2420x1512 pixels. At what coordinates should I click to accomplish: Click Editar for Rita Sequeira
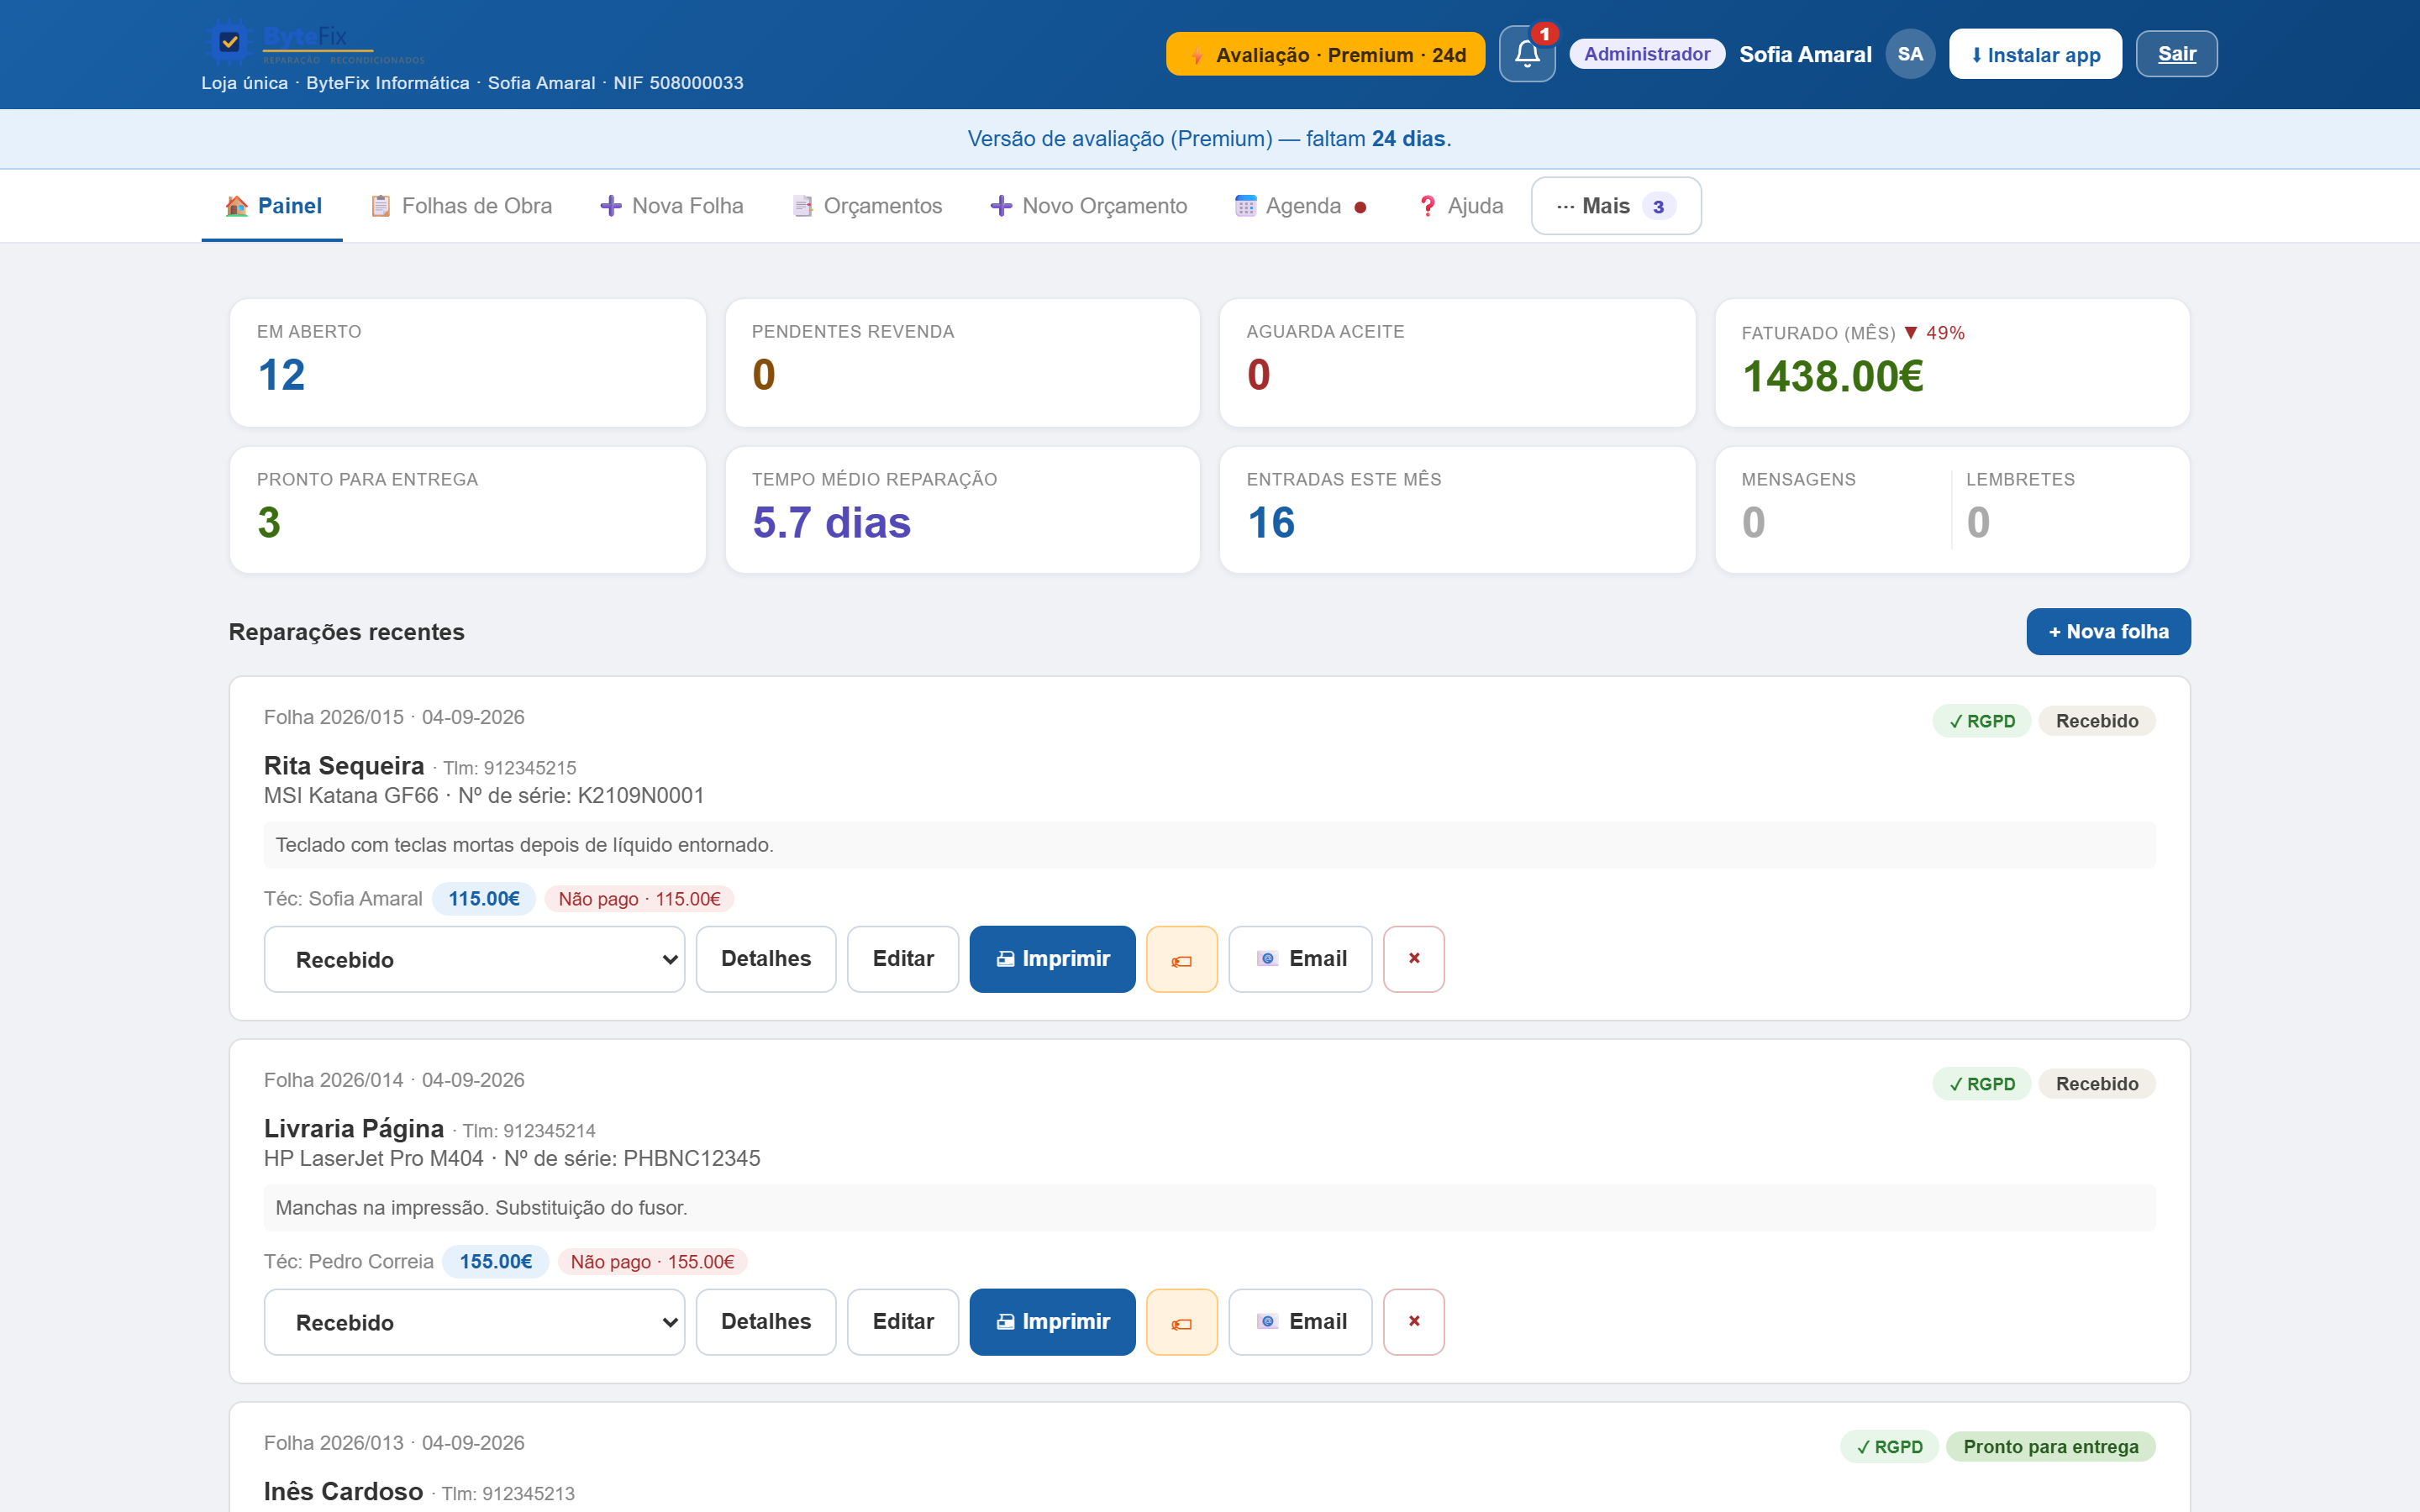(x=903, y=959)
